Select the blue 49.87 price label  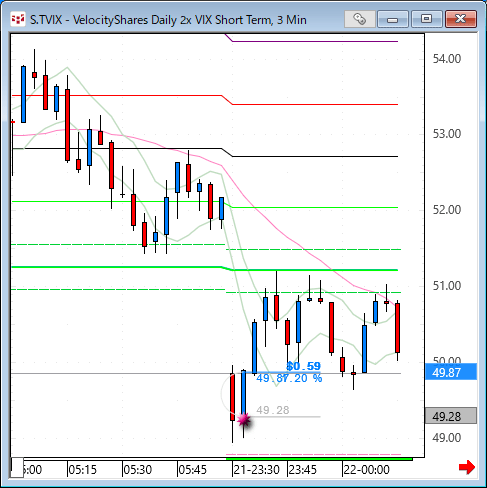pyautogui.click(x=451, y=372)
